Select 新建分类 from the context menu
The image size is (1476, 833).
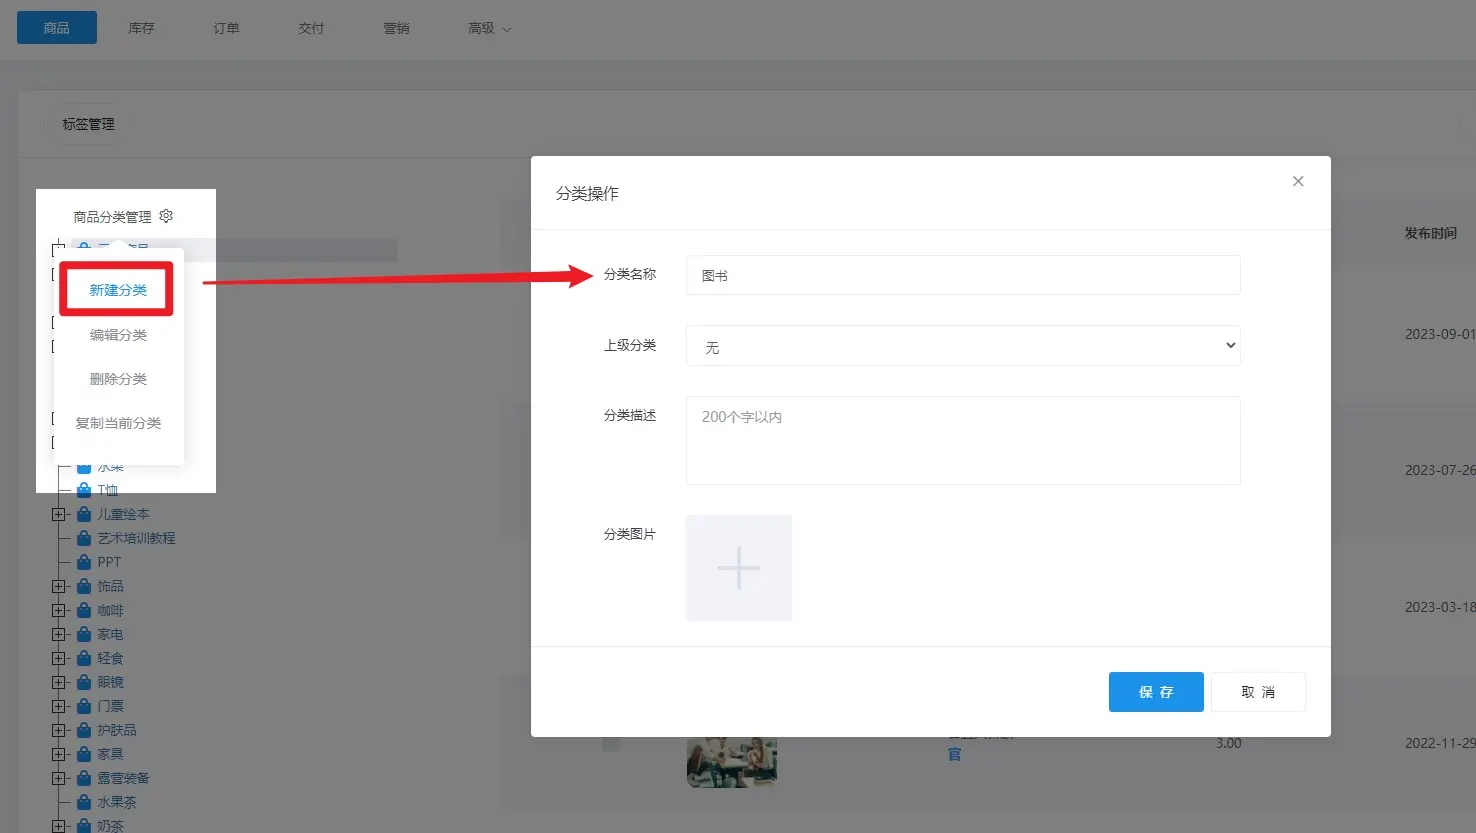pyautogui.click(x=118, y=290)
